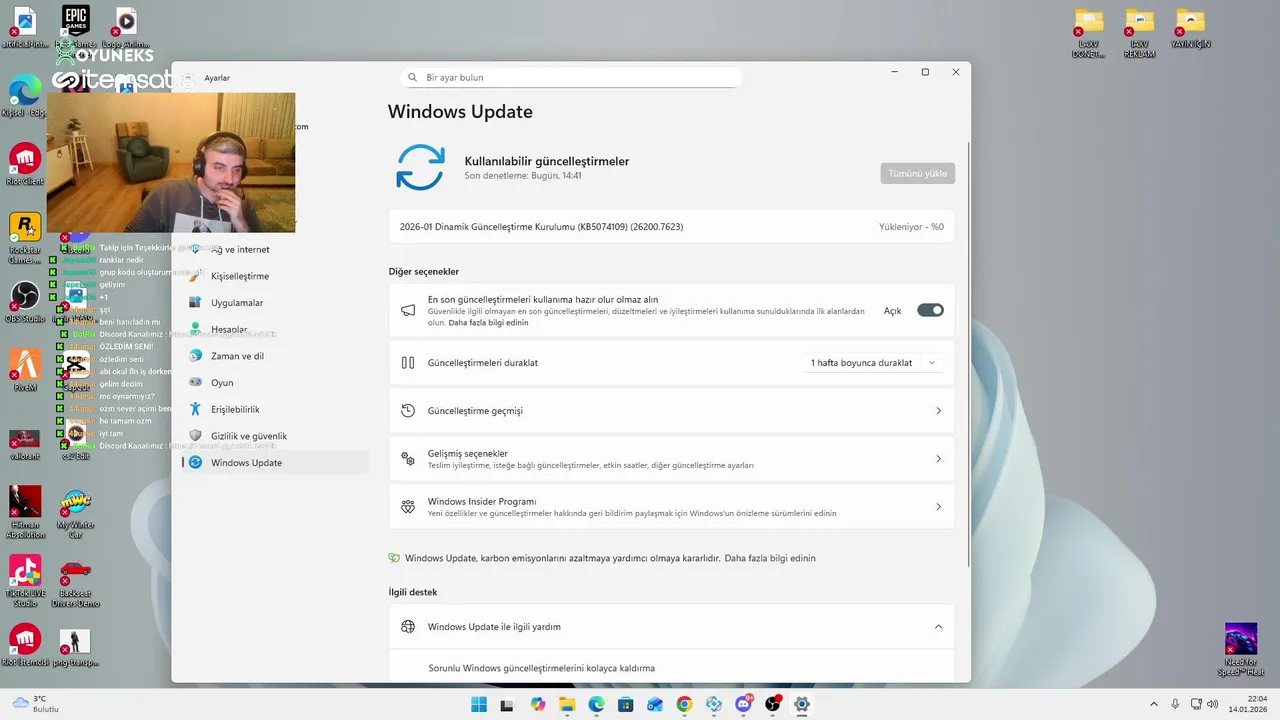Click the microphone icon in system tray
The width and height of the screenshot is (1280, 720).
click(x=1175, y=704)
